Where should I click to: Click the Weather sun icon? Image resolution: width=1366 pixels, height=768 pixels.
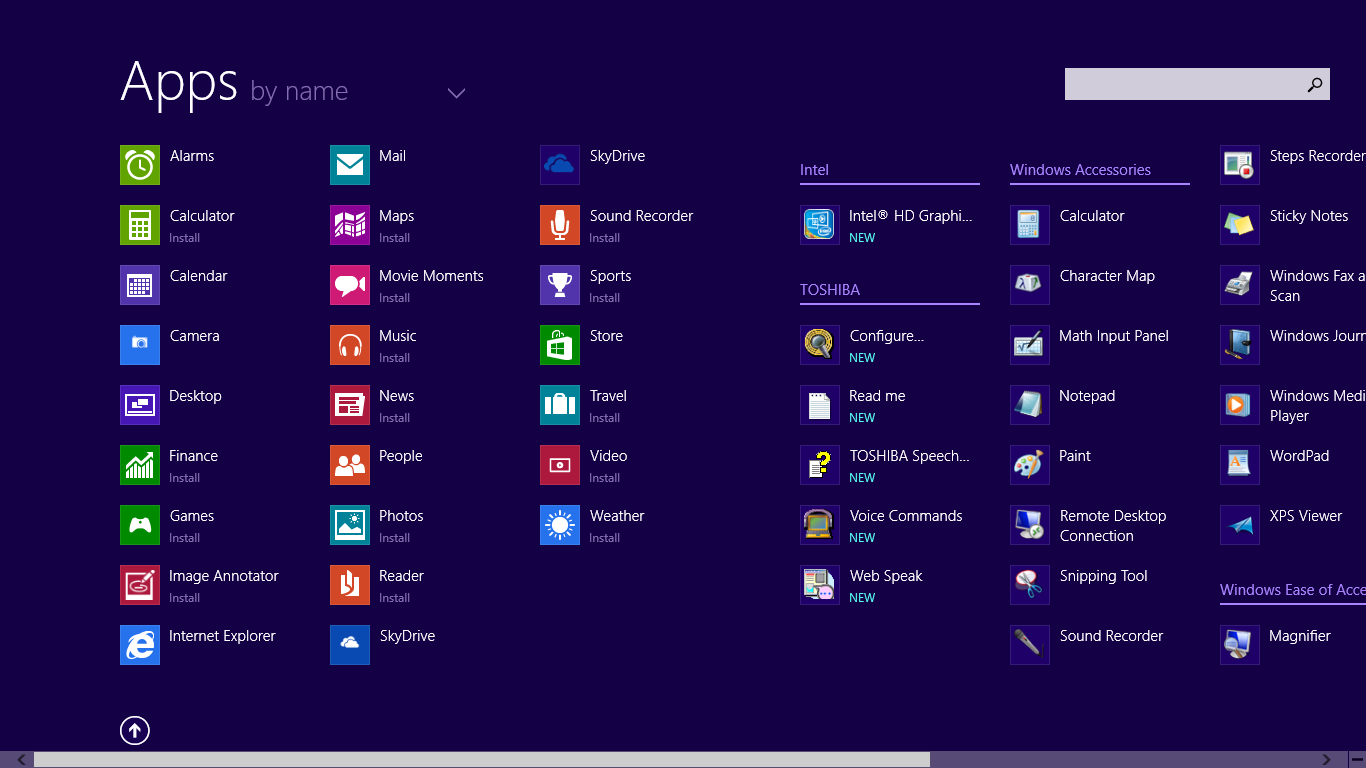pos(560,525)
